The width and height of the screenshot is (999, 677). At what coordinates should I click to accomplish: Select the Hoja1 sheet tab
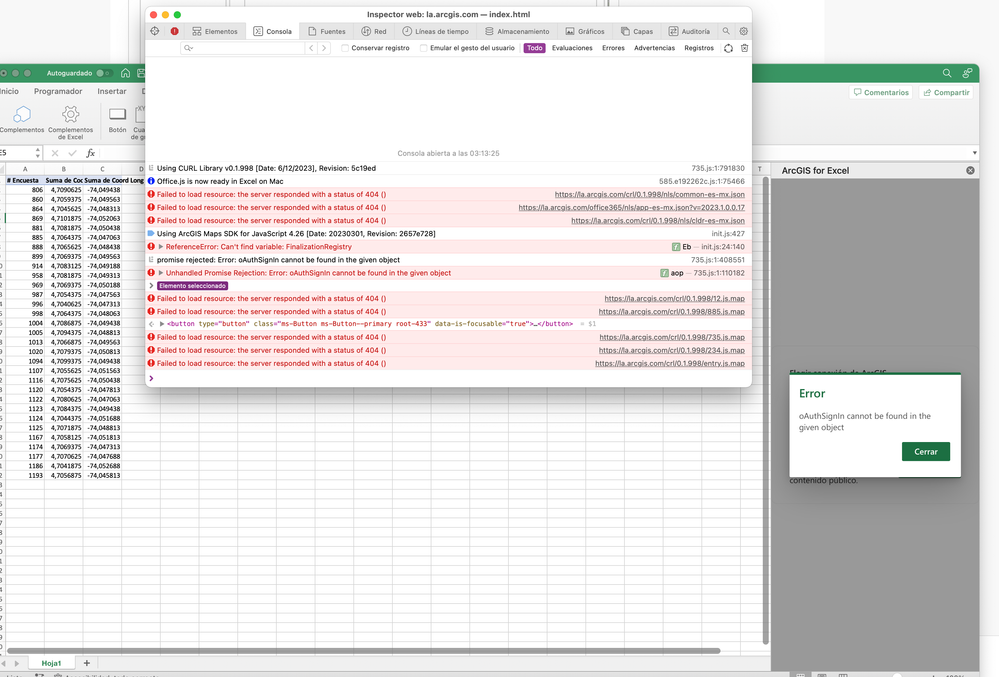point(51,663)
